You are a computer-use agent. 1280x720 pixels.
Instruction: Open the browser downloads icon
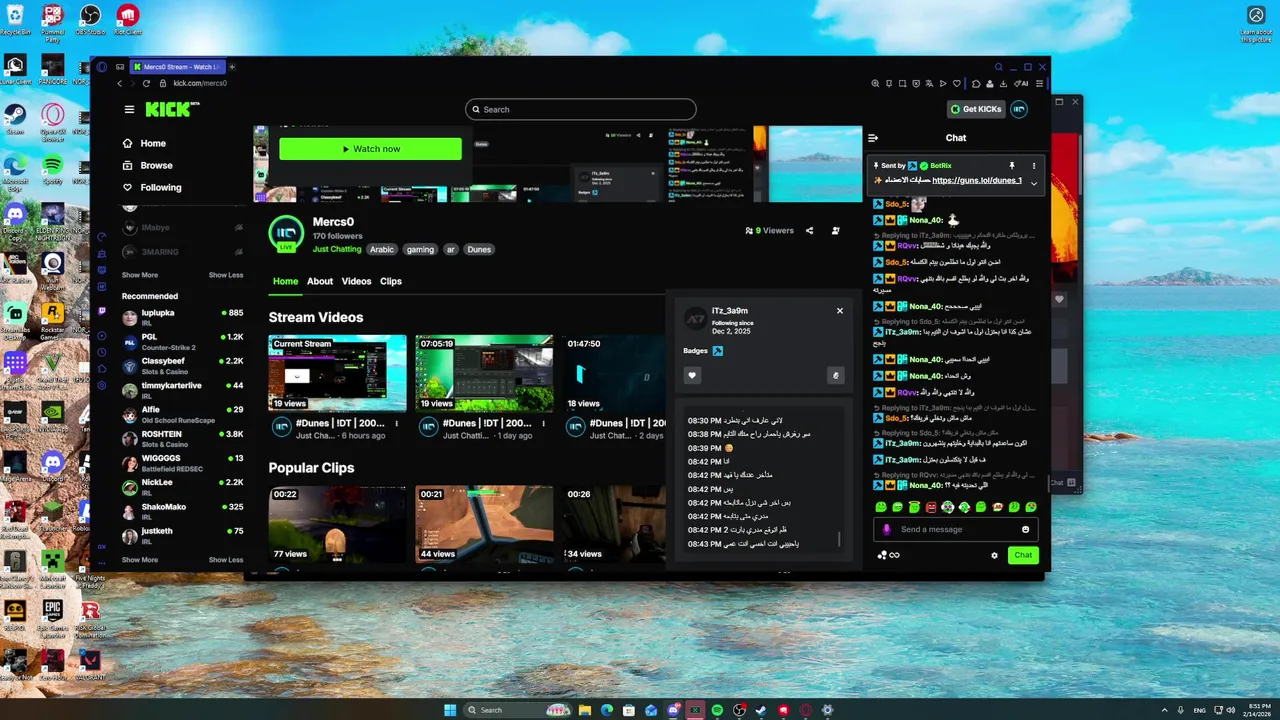(1003, 83)
